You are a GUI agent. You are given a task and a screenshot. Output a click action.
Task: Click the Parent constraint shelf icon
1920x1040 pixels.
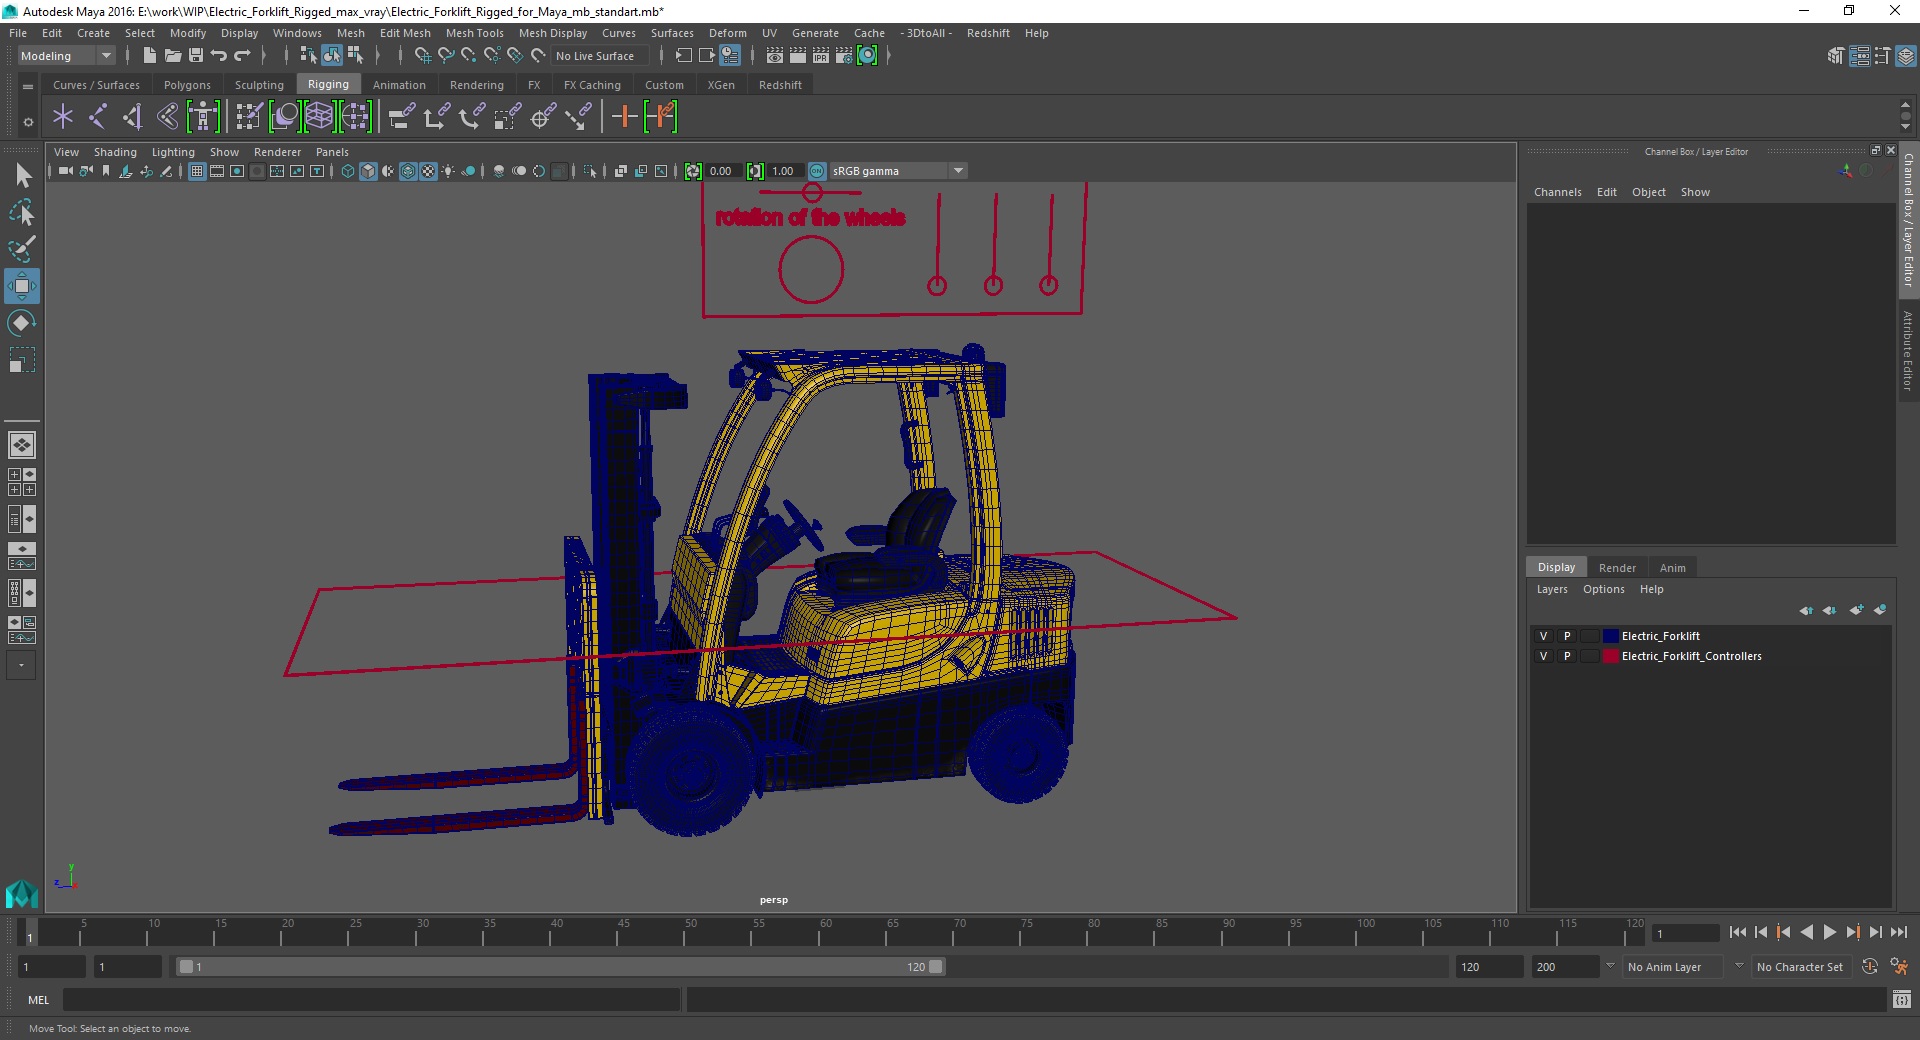401,117
